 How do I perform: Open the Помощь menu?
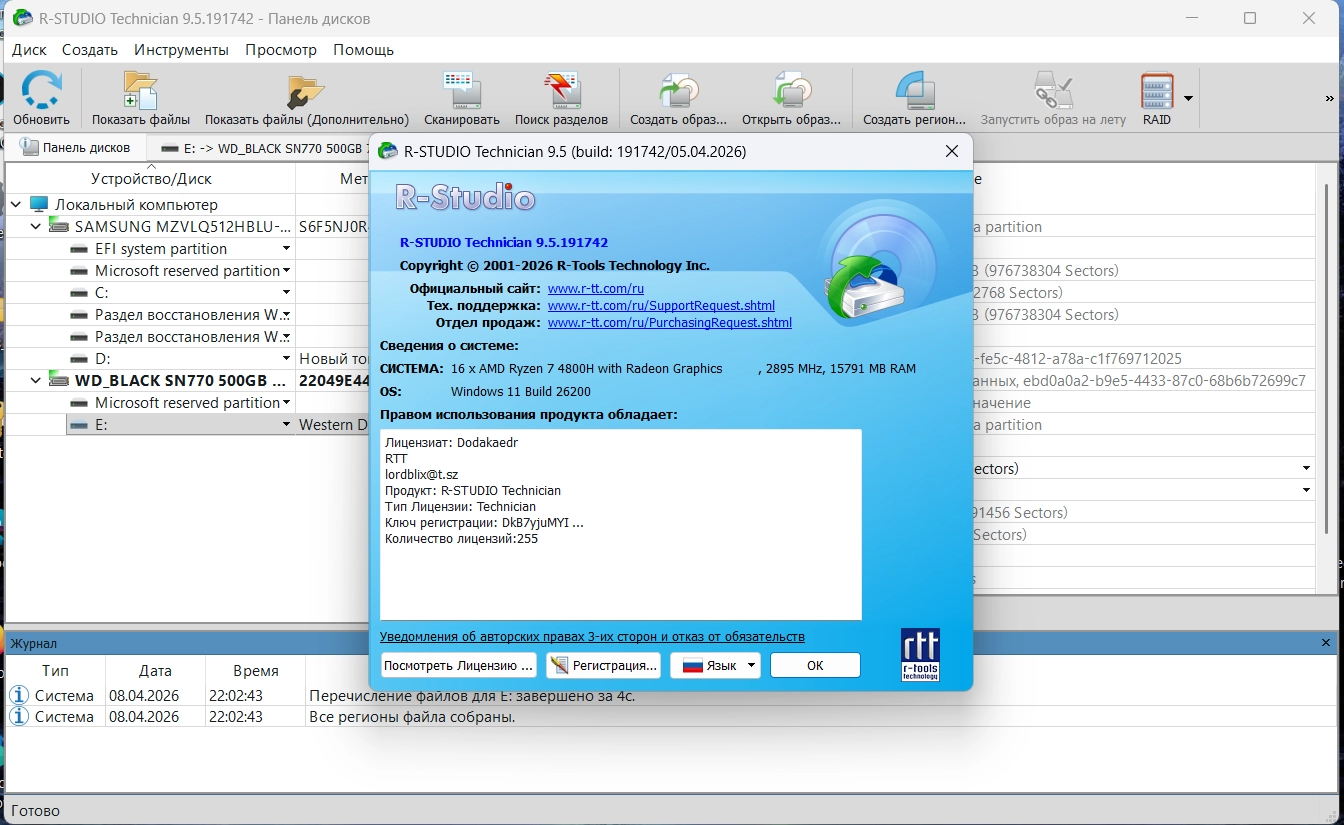point(364,49)
